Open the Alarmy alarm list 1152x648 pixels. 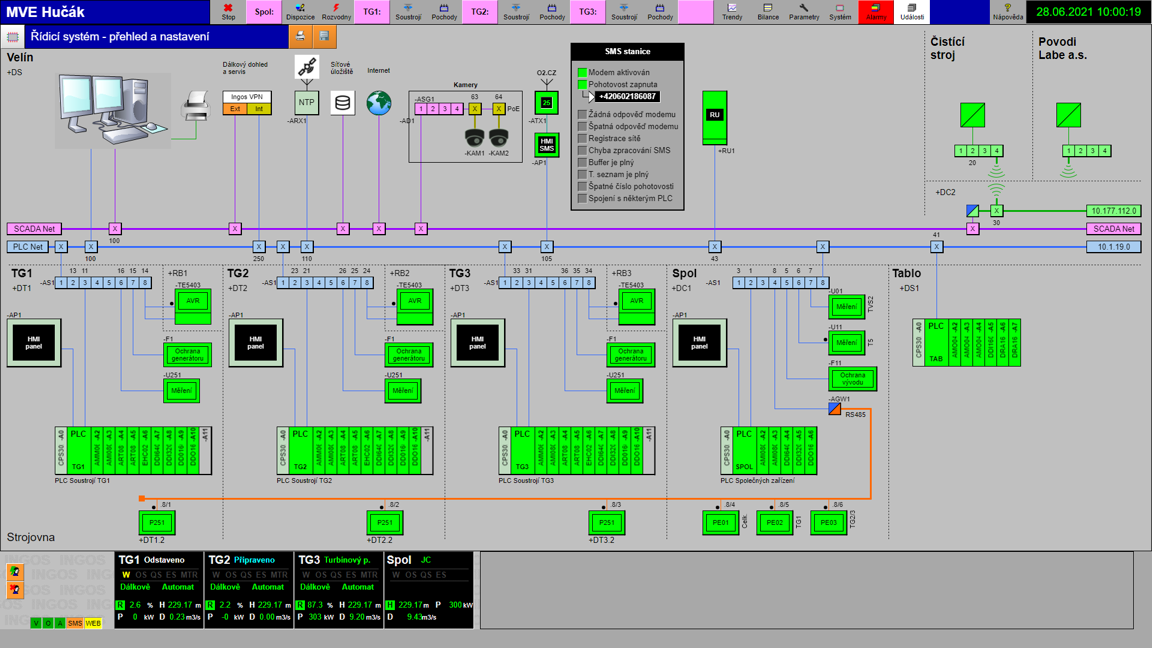[875, 12]
